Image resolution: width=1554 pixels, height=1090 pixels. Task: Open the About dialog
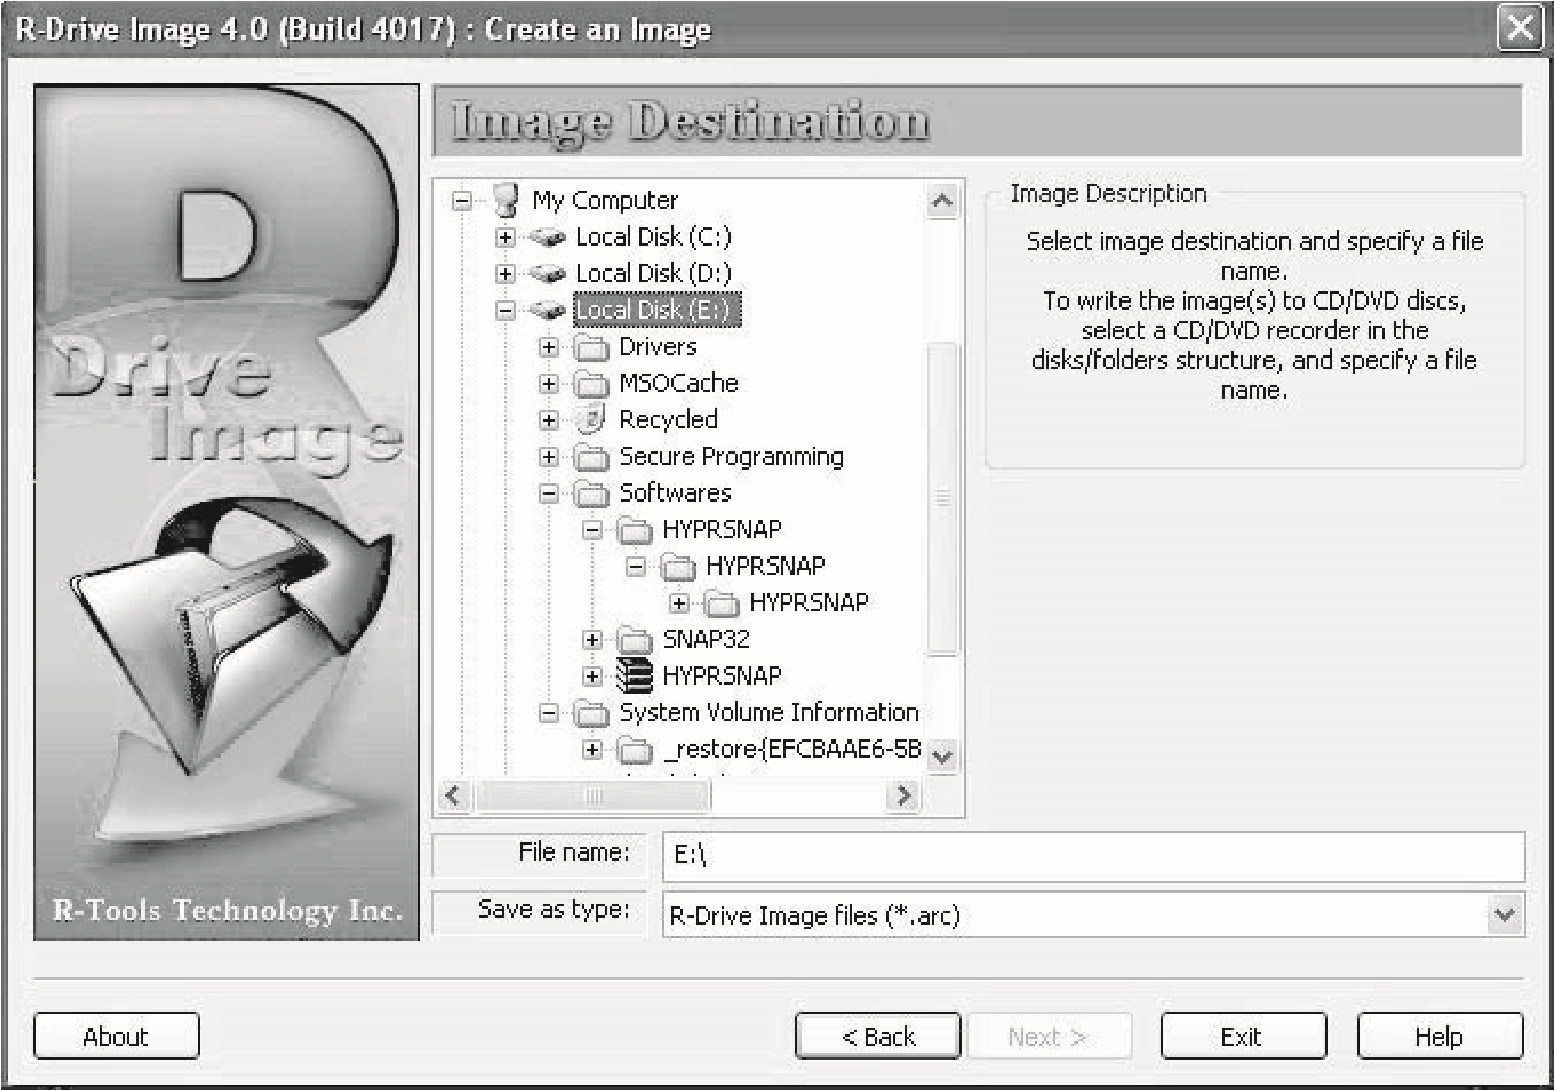click(116, 1037)
